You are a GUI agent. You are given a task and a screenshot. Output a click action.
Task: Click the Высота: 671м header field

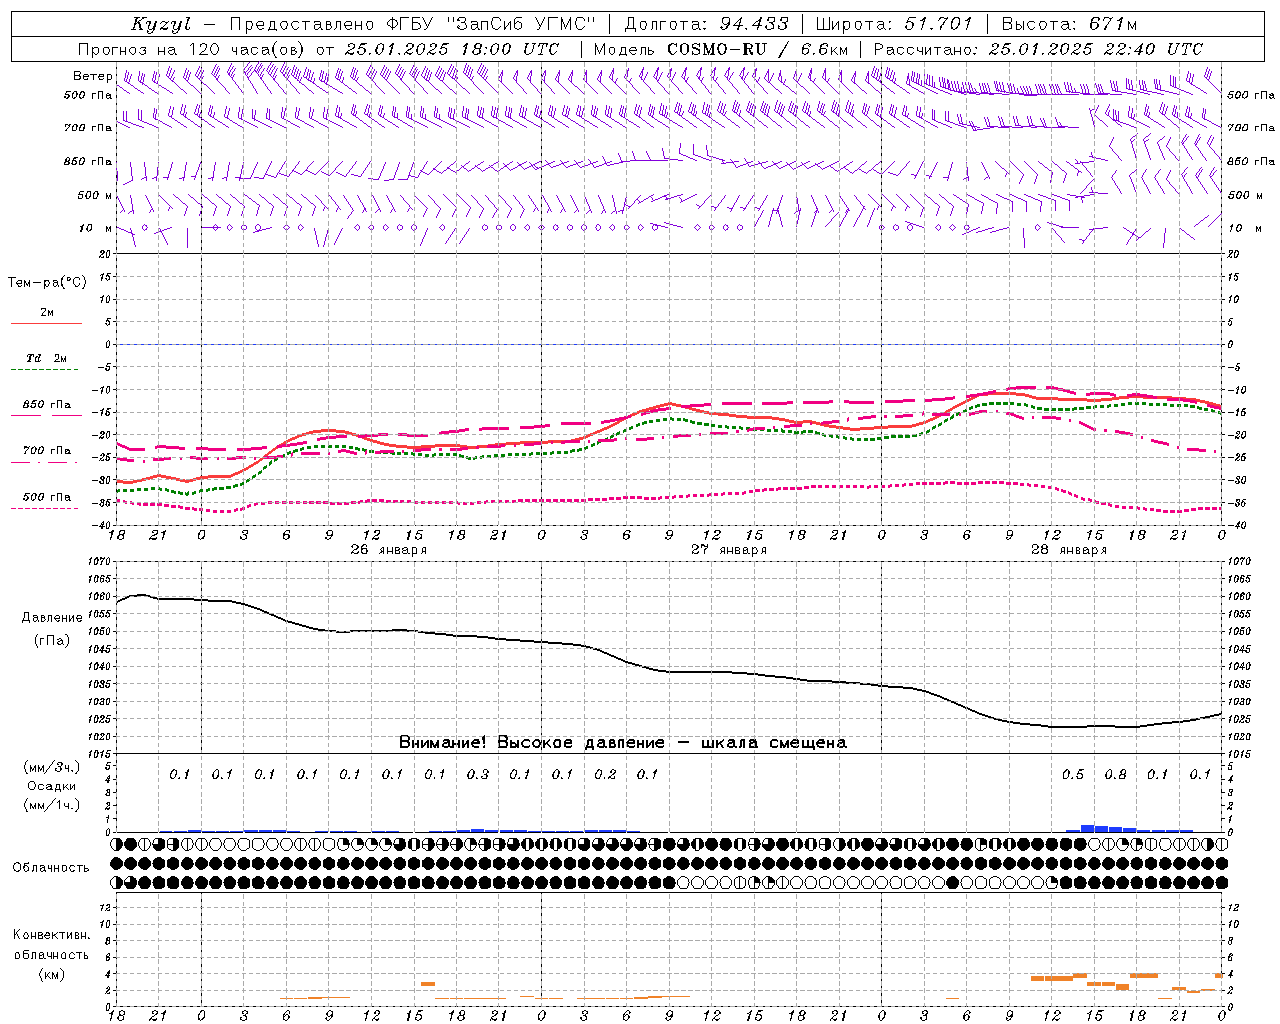point(1069,25)
